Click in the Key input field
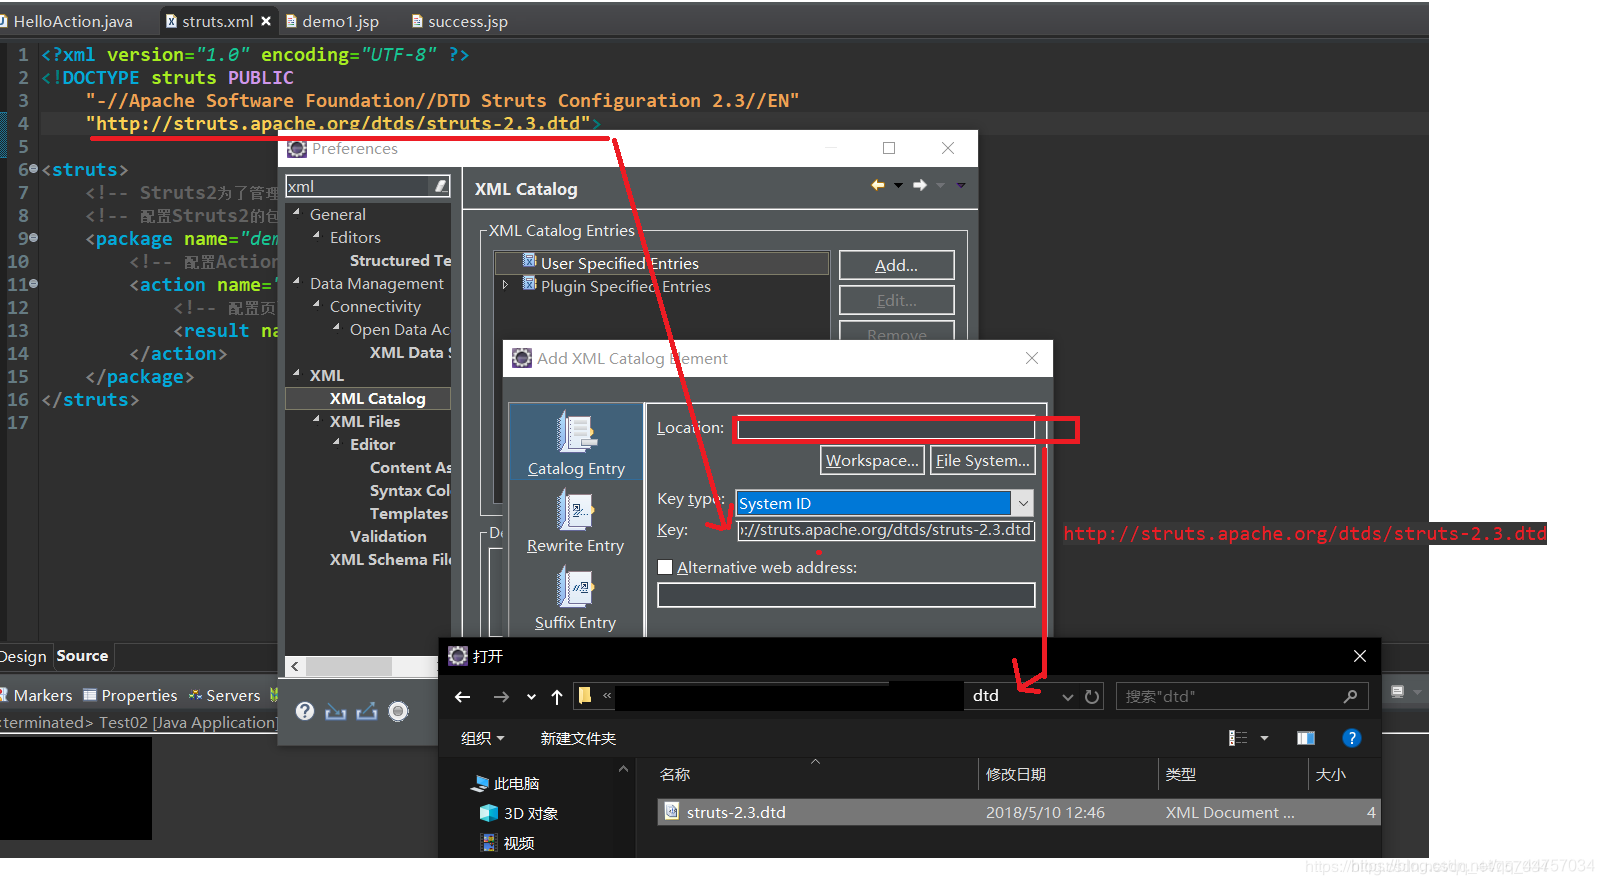Viewport: 1604px width, 884px height. [886, 530]
